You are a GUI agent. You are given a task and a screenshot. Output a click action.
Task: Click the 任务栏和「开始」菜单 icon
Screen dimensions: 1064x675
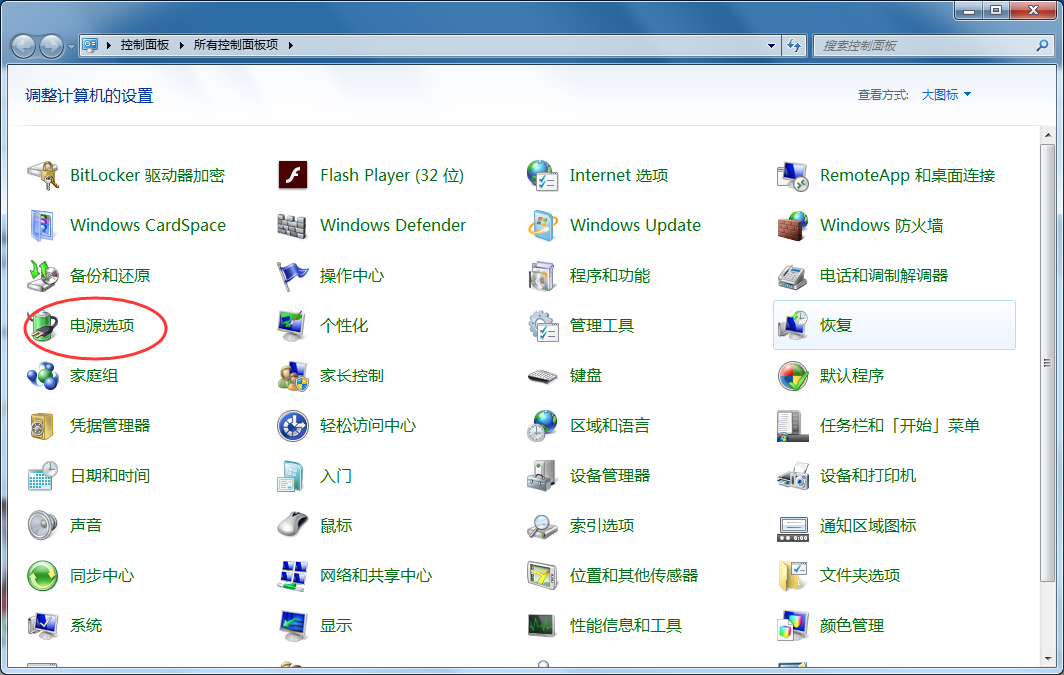point(793,425)
